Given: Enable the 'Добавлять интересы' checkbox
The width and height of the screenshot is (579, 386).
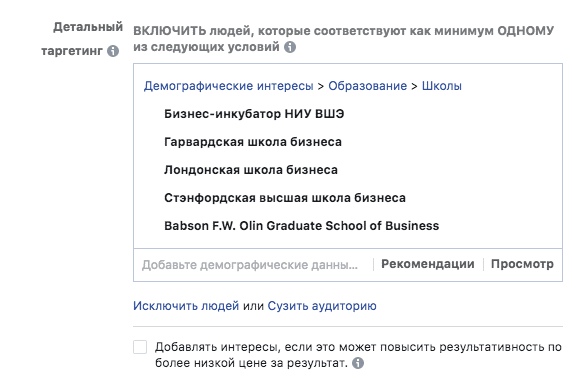Looking at the screenshot, I should click(x=140, y=347).
